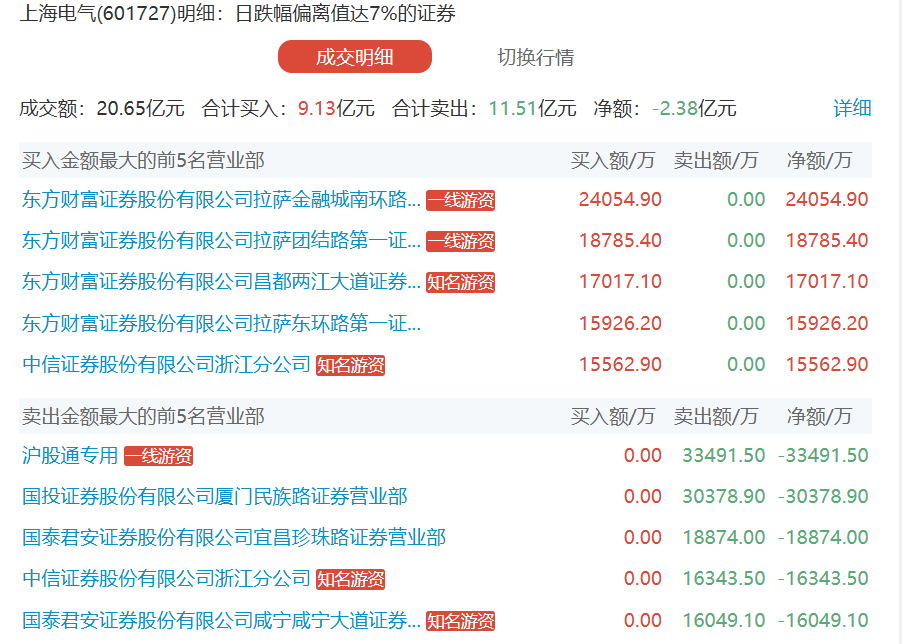The image size is (902, 644).
Task: Open 中信证券浙江分公司 in the sell list
Action: pos(166,579)
